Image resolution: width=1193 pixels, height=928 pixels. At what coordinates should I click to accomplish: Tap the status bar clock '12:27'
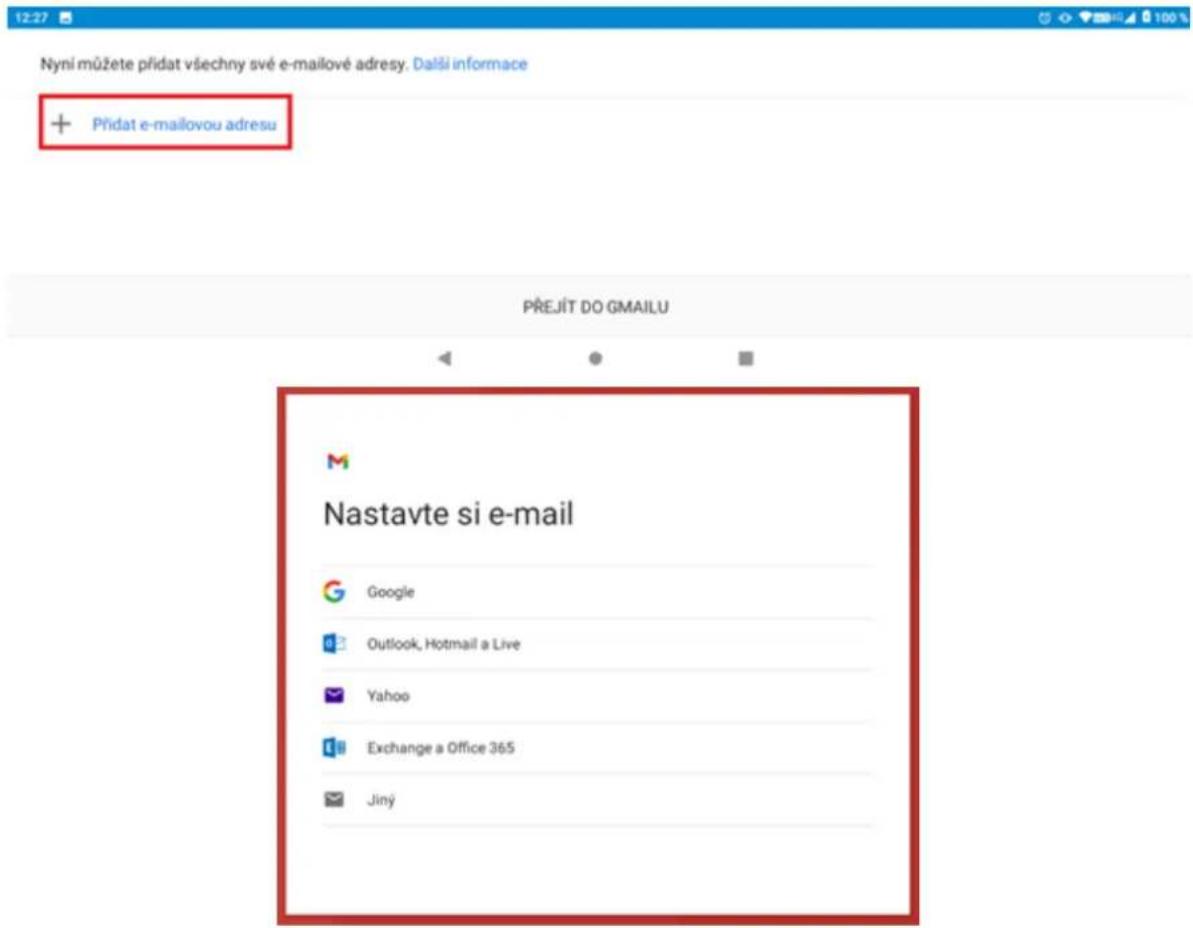[x=31, y=17]
